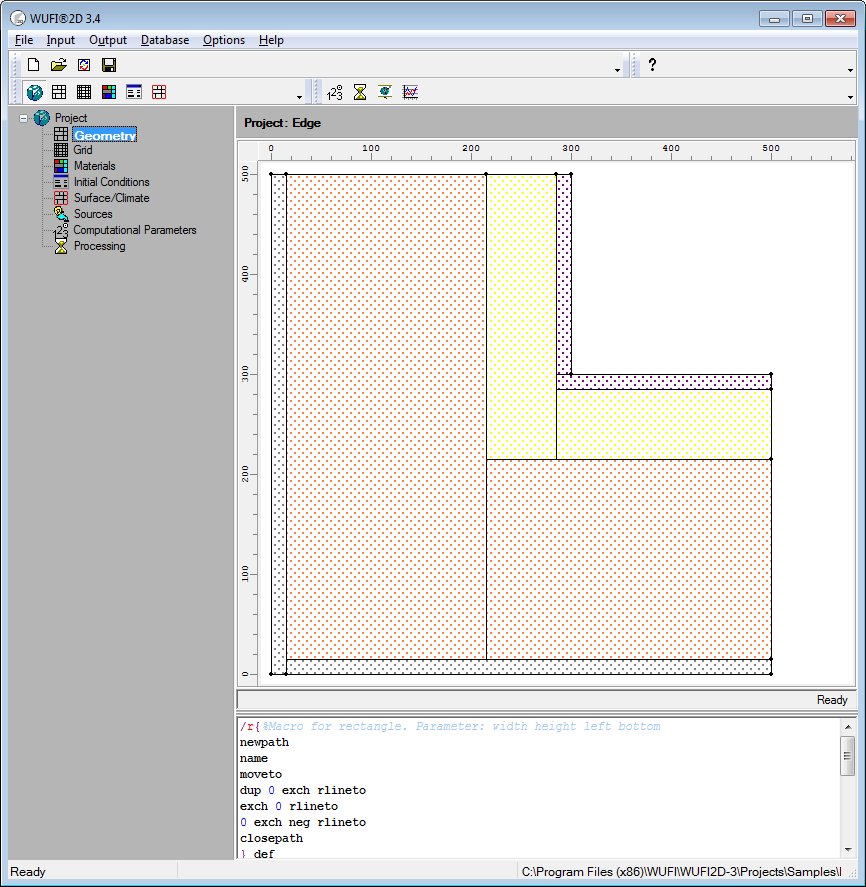The height and width of the screenshot is (887, 866).
Task: Select the Project root tree label
Action: pyautogui.click(x=71, y=118)
